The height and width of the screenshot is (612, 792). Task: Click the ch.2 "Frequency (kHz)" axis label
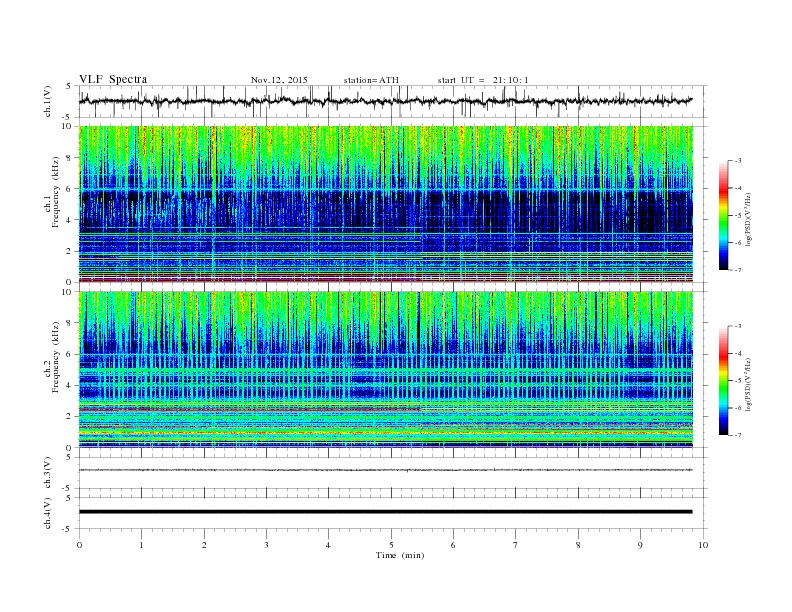coord(56,357)
